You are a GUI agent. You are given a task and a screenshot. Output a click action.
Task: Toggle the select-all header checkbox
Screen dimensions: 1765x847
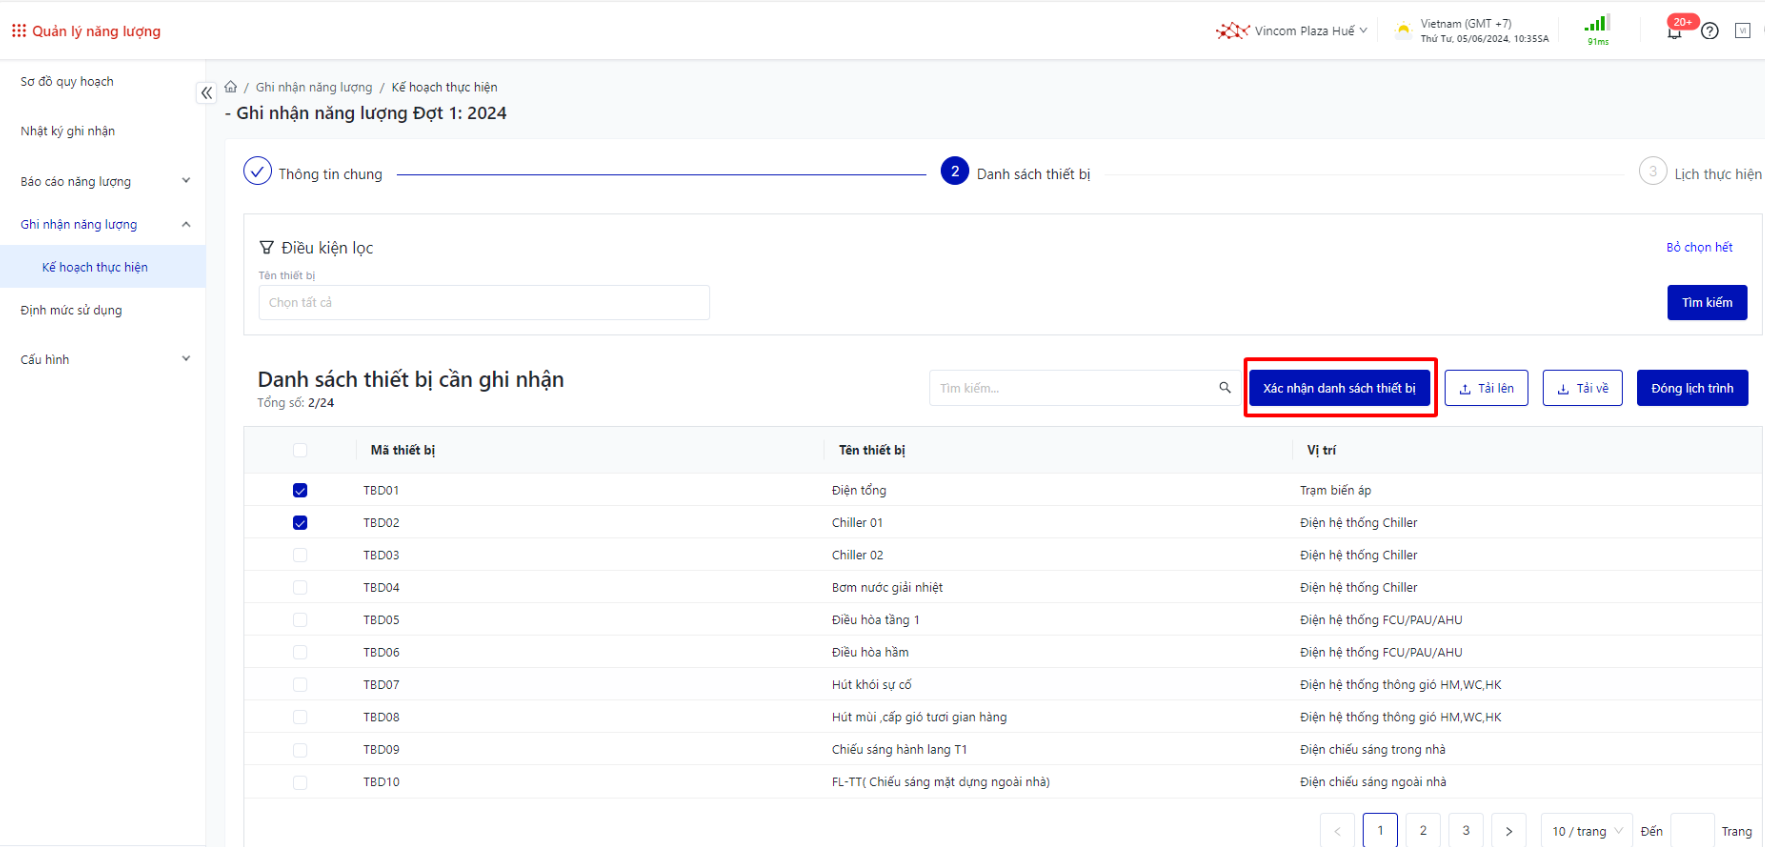300,450
